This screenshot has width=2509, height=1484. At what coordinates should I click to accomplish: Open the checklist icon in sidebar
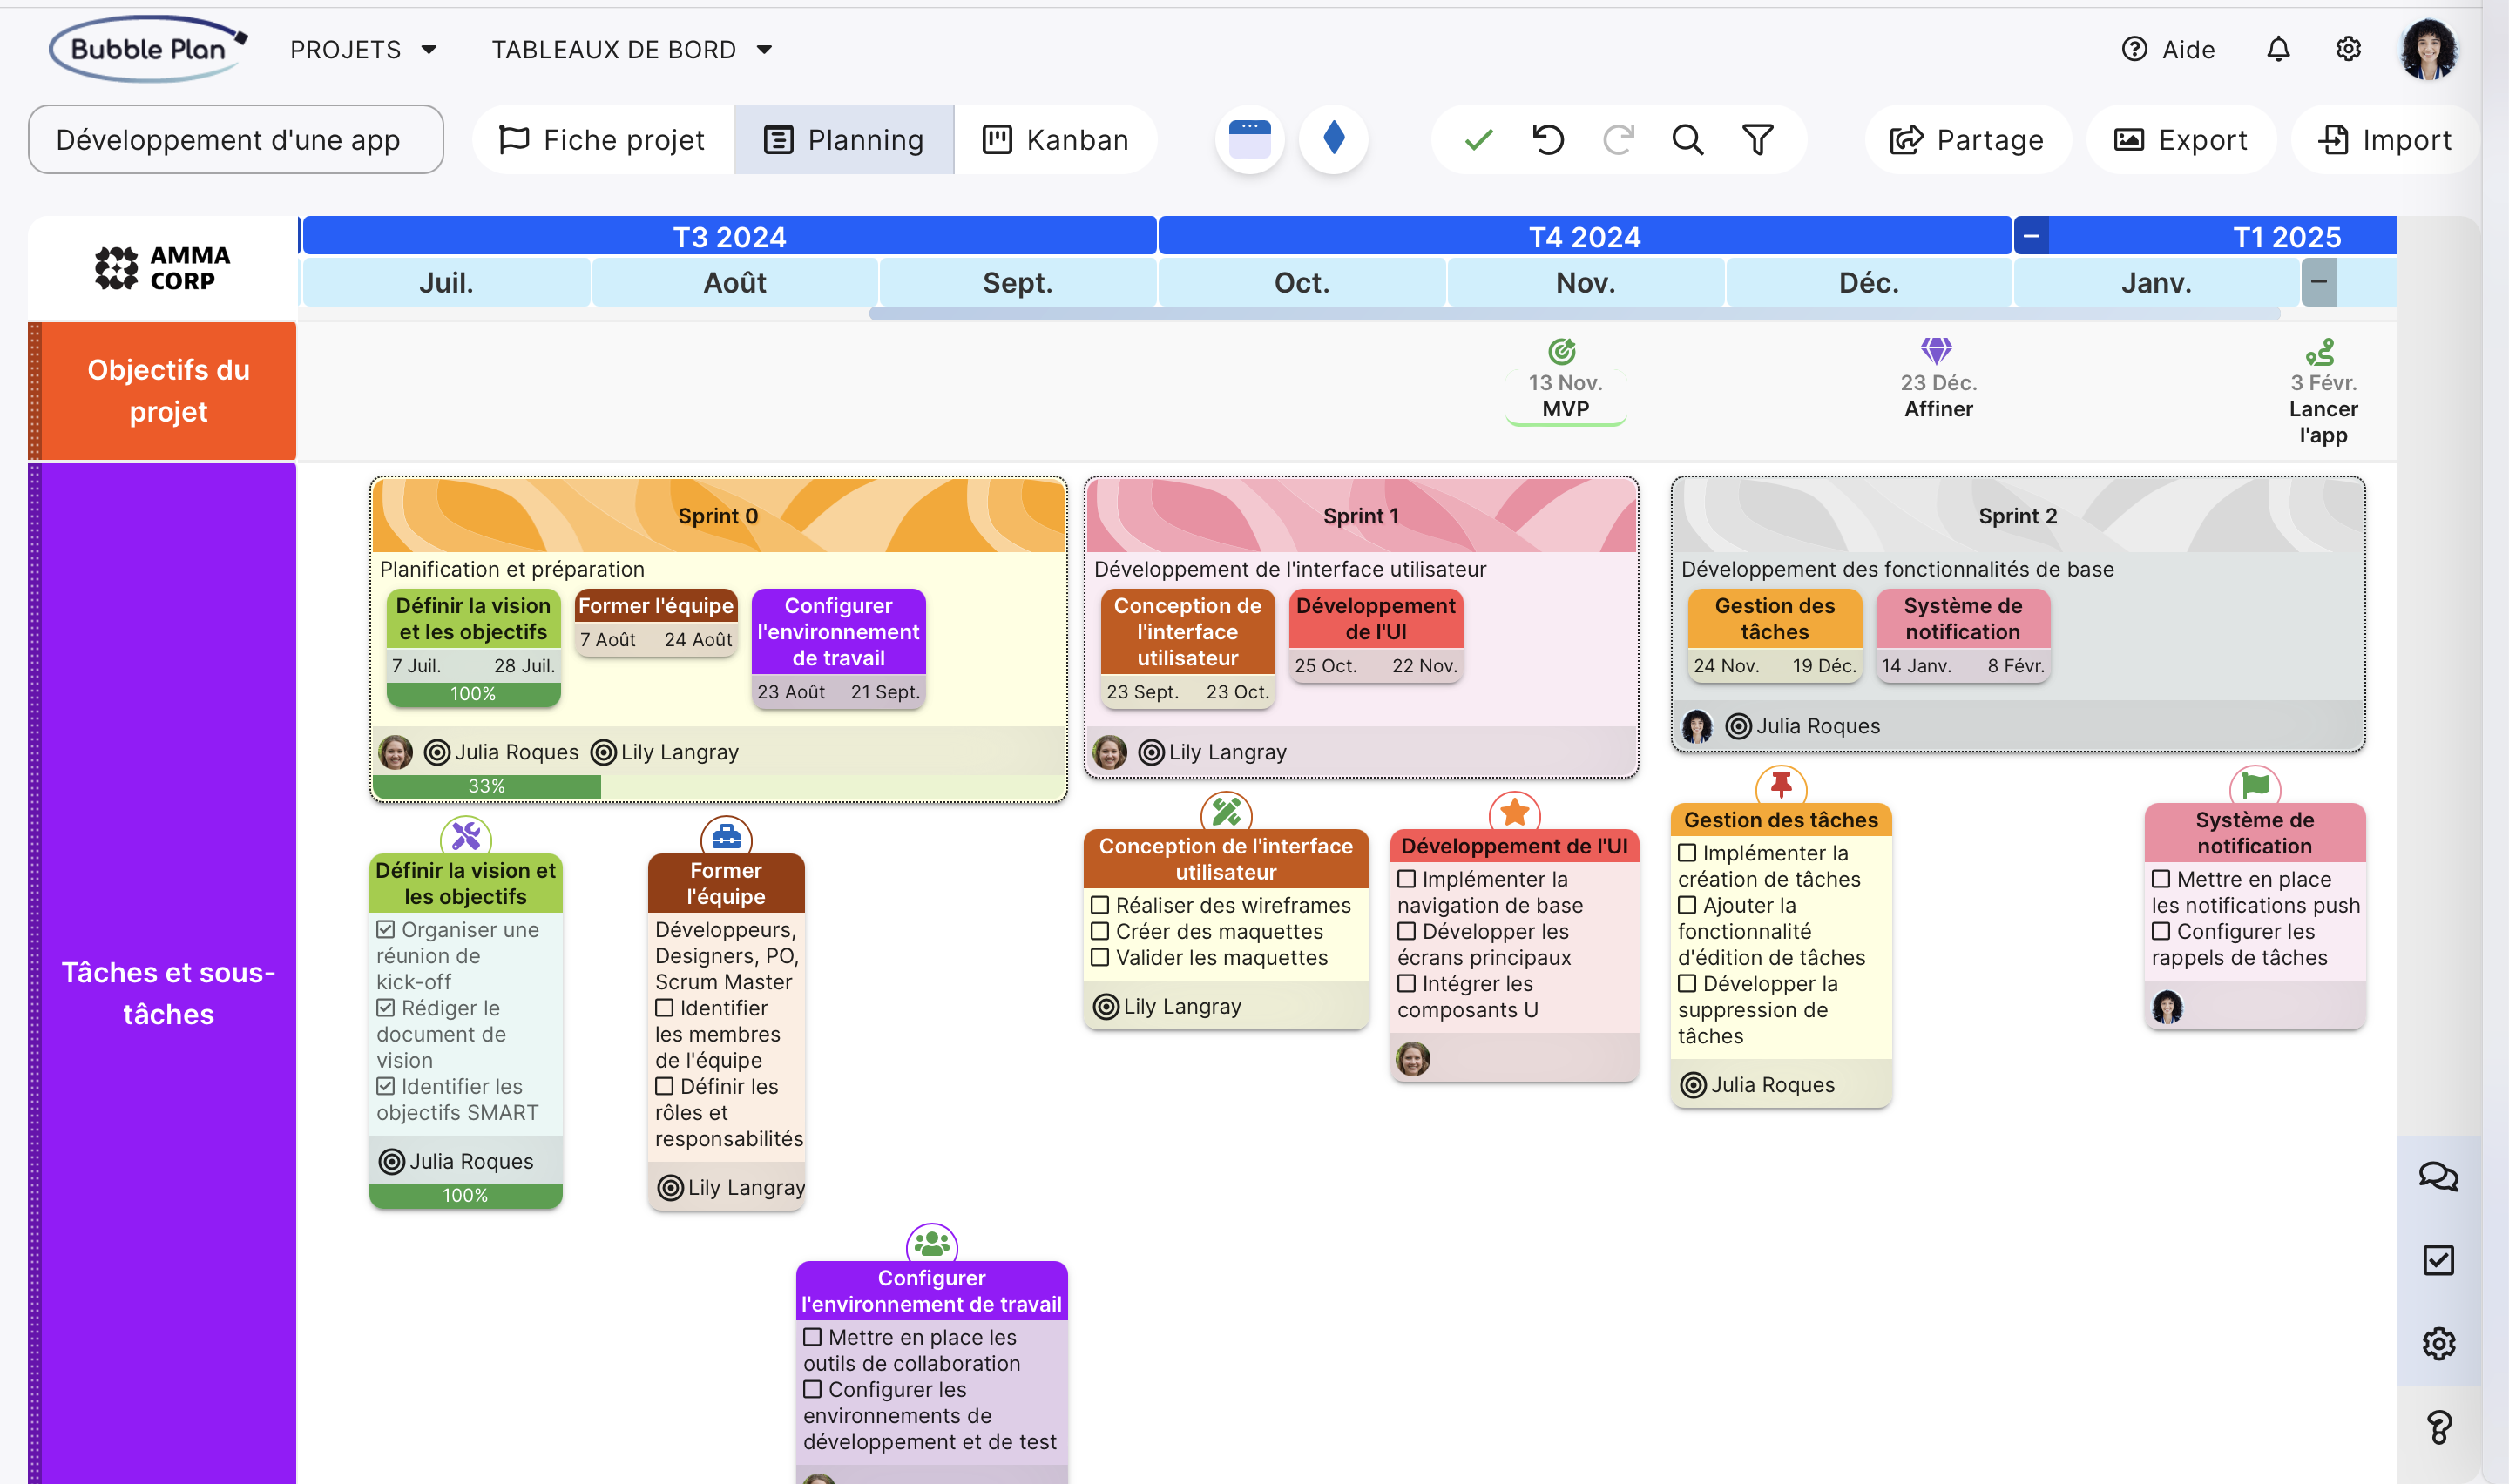click(x=2438, y=1260)
